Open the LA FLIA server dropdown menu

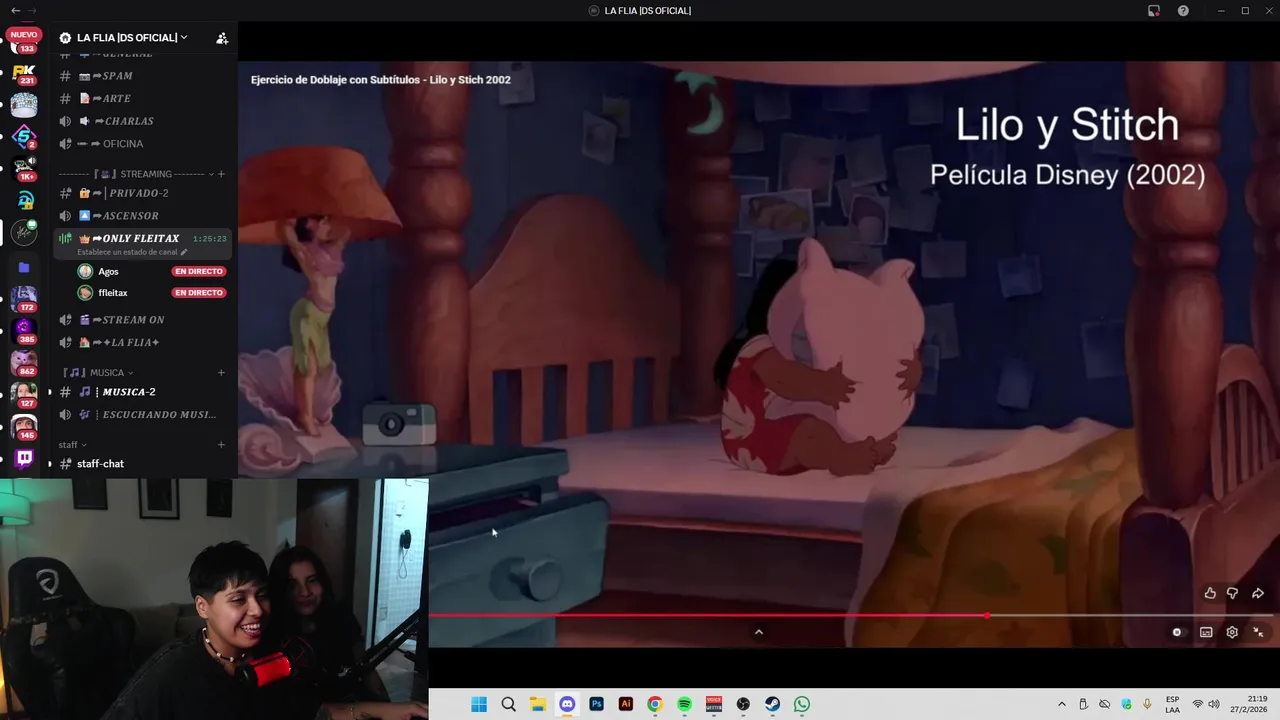tap(132, 37)
